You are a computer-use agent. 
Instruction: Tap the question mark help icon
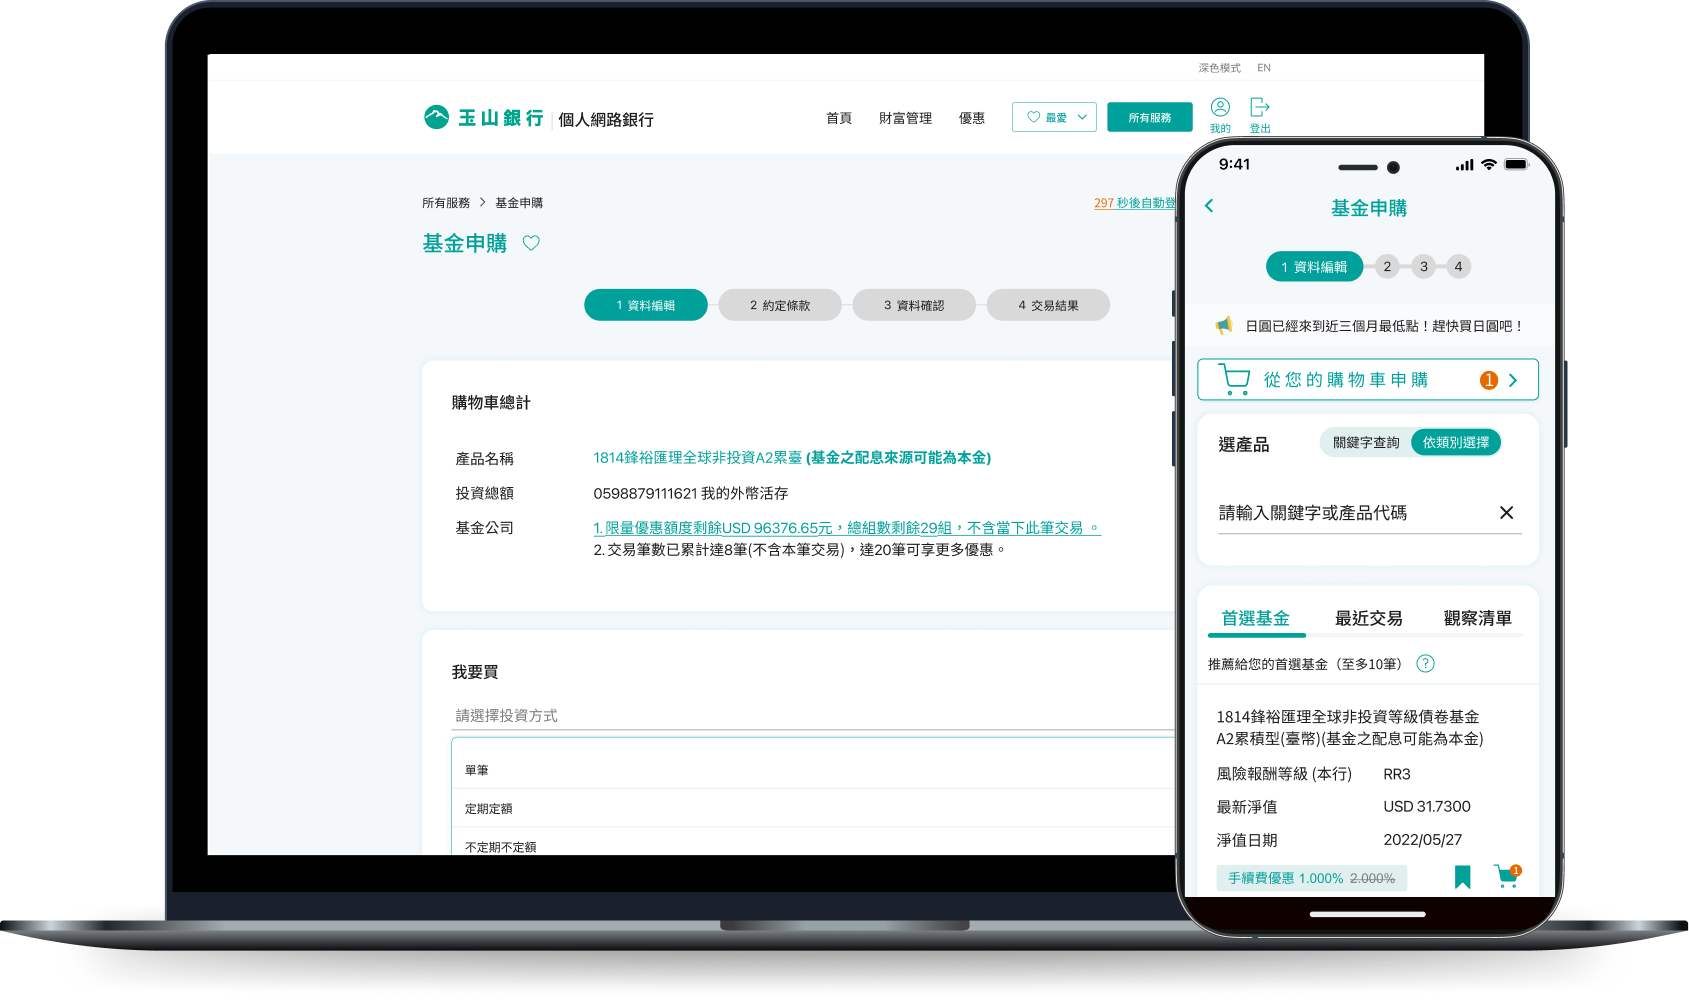tap(1426, 664)
